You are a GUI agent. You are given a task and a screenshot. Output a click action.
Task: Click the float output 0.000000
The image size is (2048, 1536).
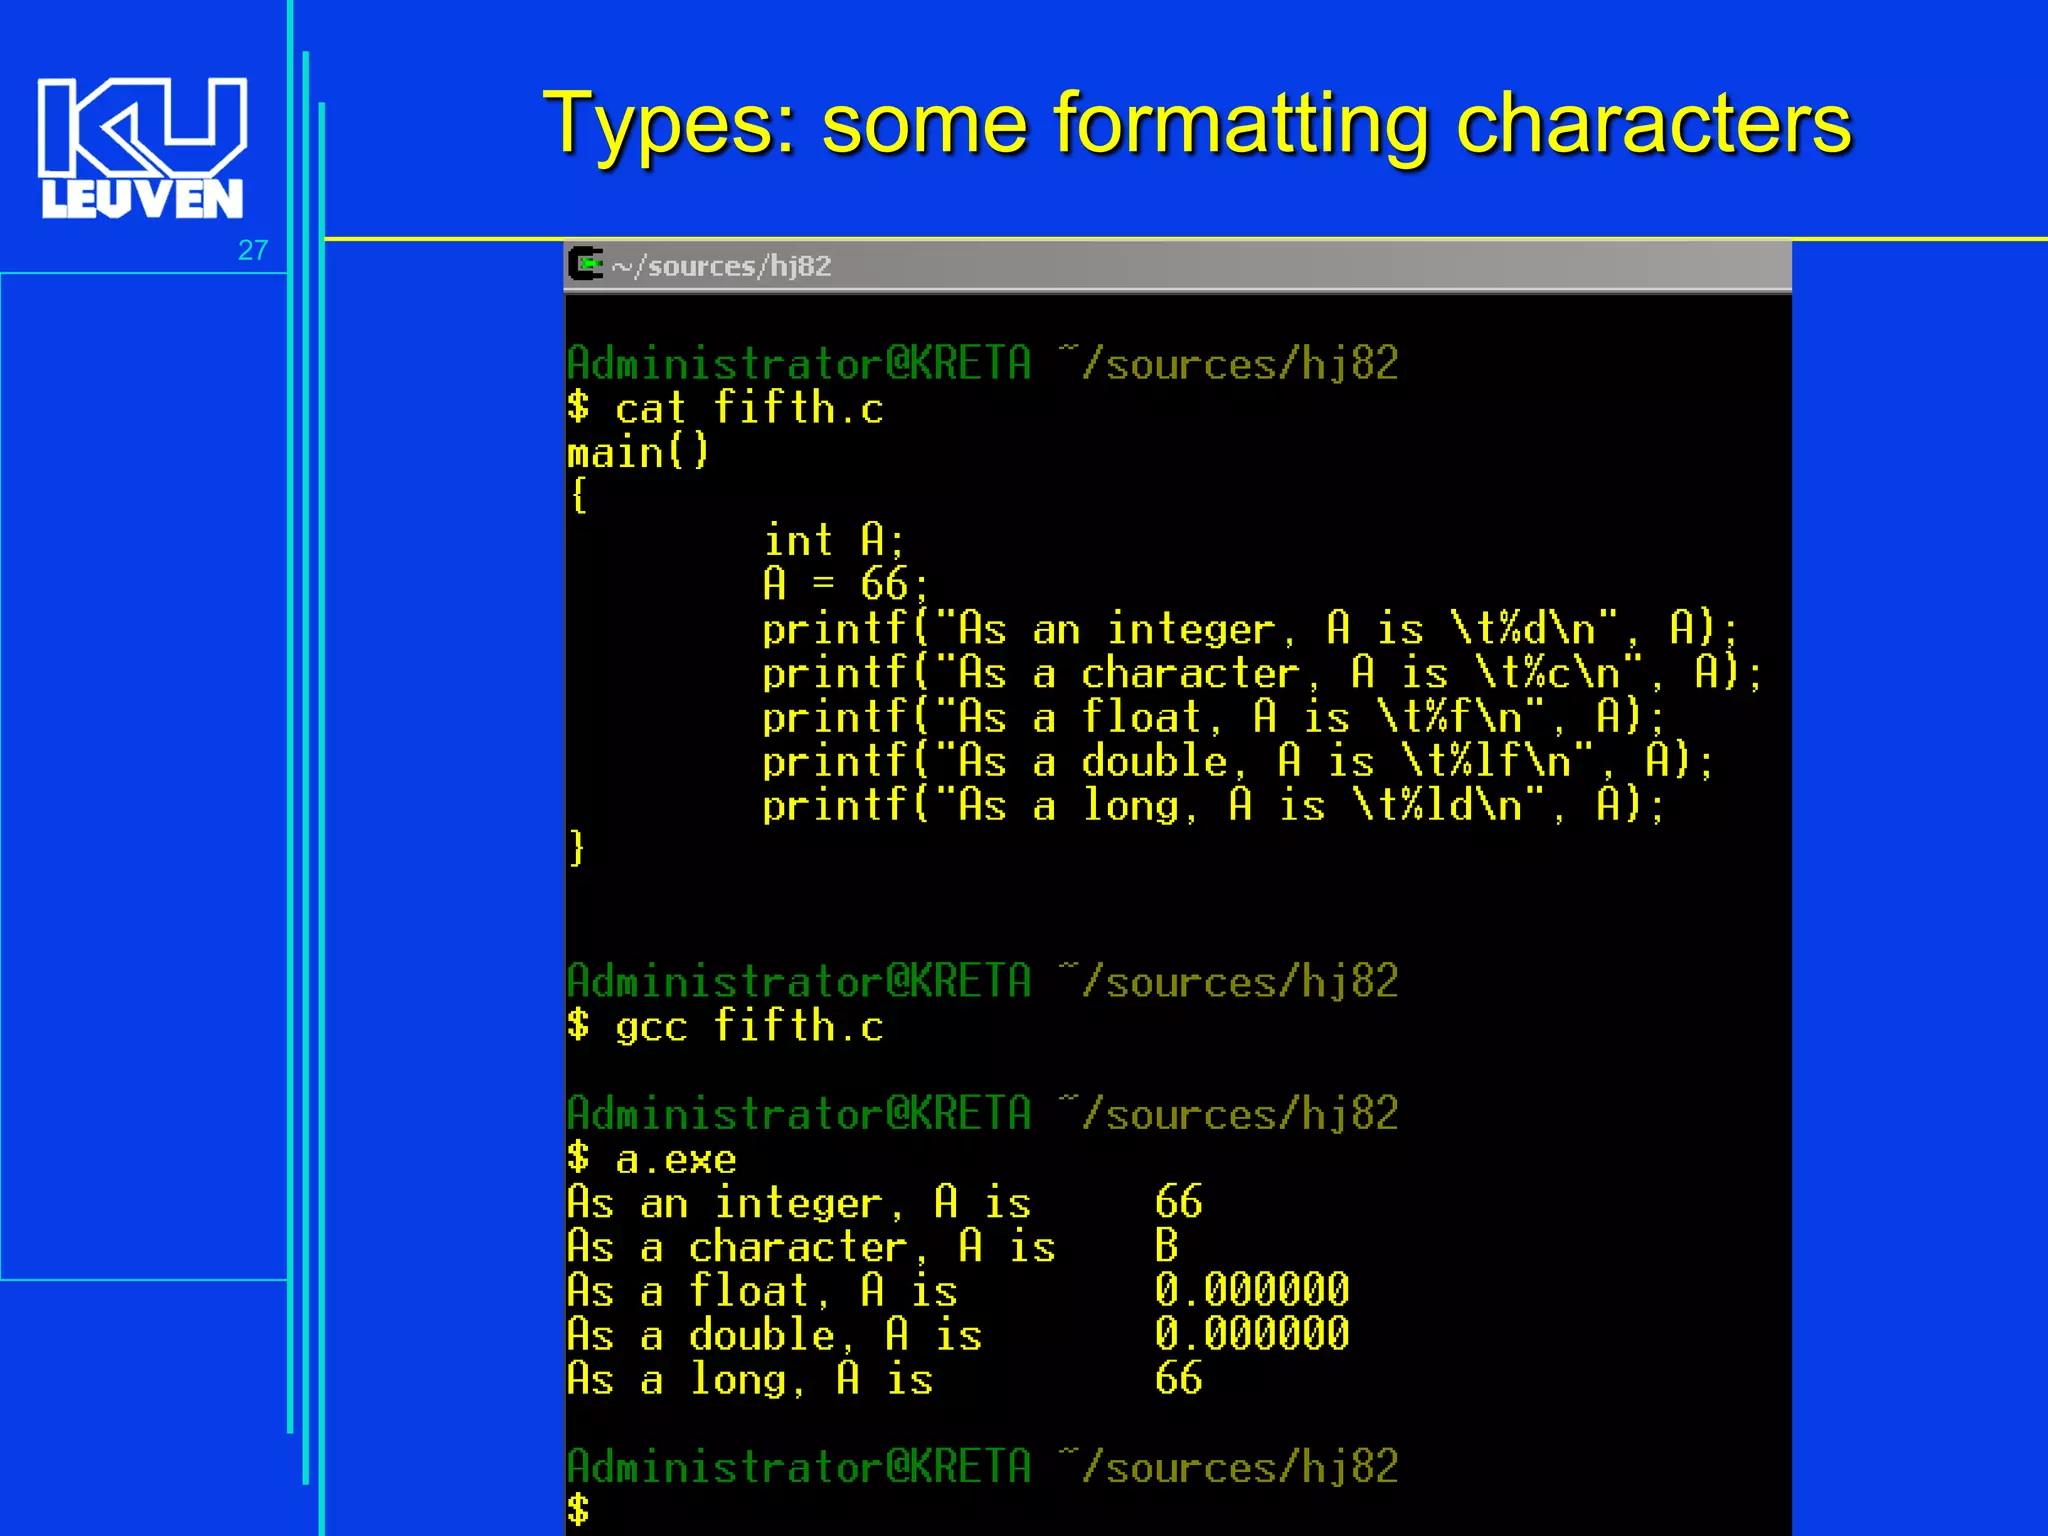pyautogui.click(x=1251, y=1290)
